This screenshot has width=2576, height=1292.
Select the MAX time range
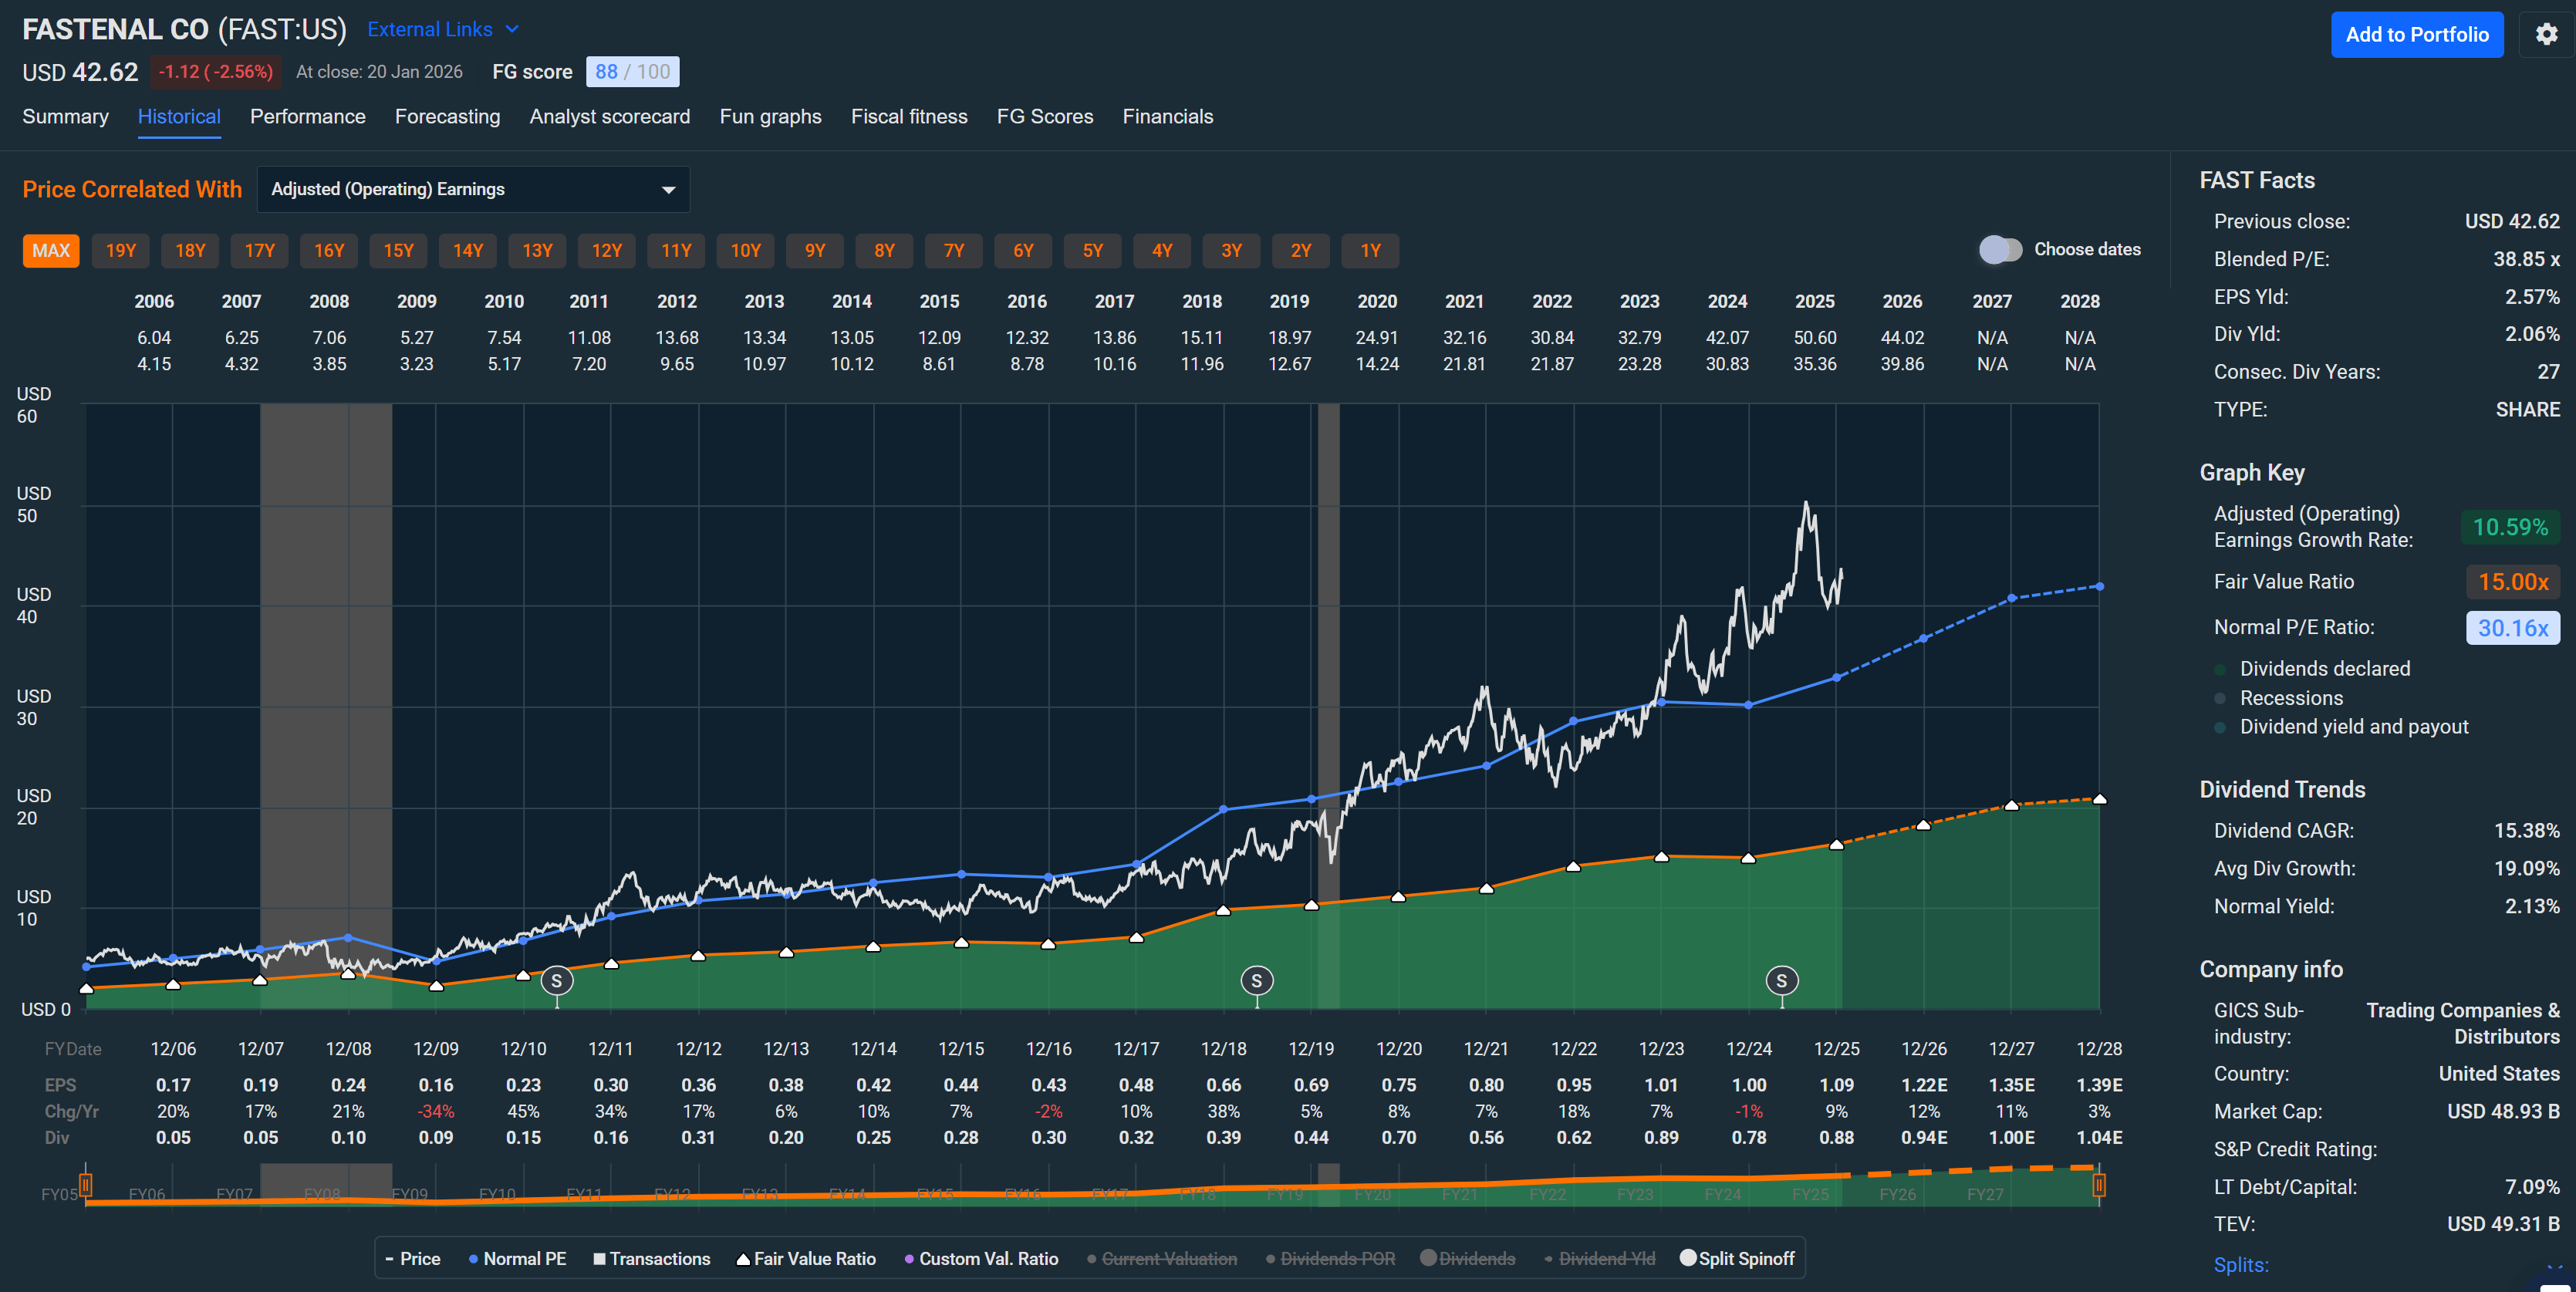tap(51, 251)
